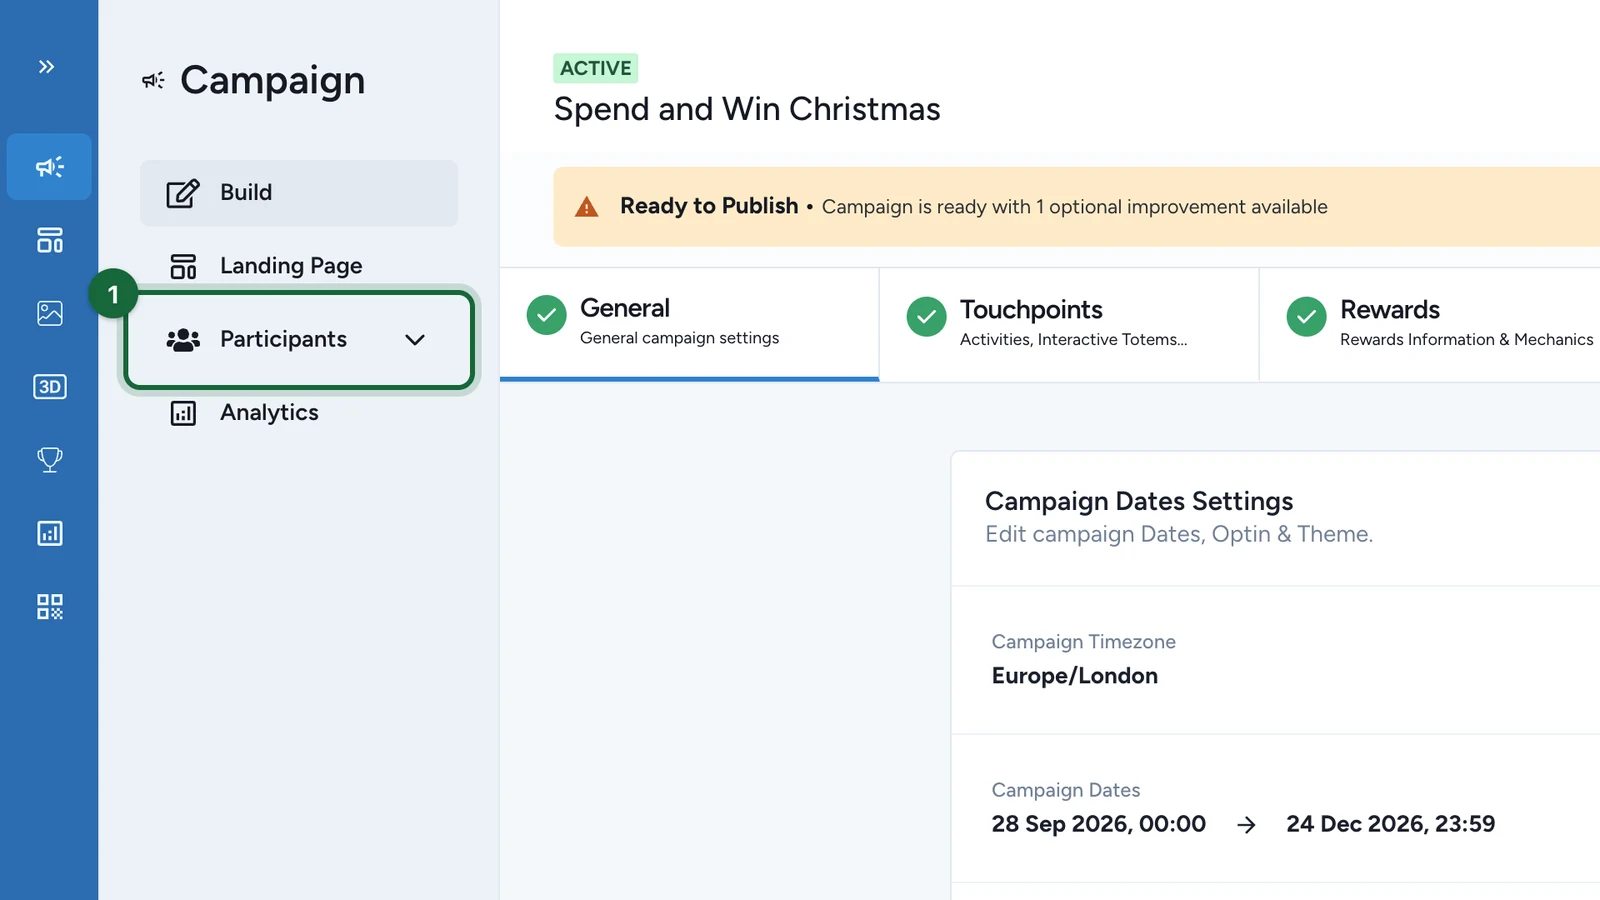
Task: Click the ACTIVE status badge
Action: [596, 68]
